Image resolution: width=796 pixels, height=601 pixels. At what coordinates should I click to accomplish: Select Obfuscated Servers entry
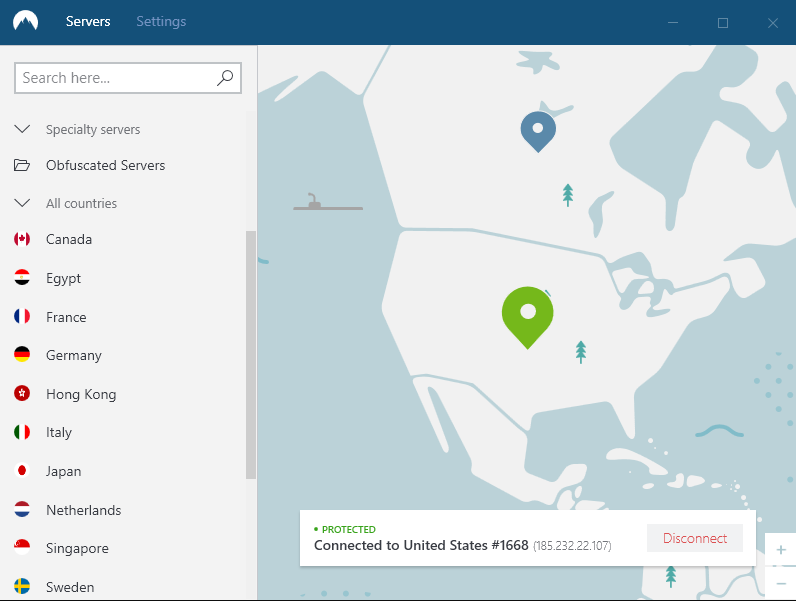pos(106,165)
